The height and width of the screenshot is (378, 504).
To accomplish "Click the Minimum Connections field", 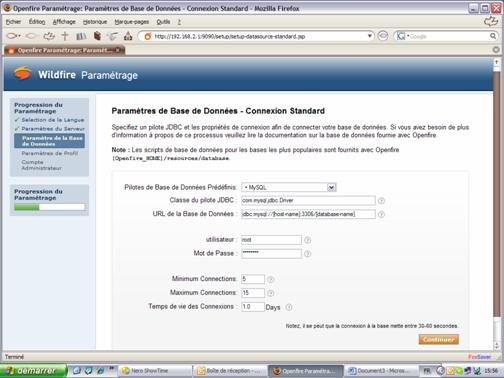I will click(x=253, y=279).
